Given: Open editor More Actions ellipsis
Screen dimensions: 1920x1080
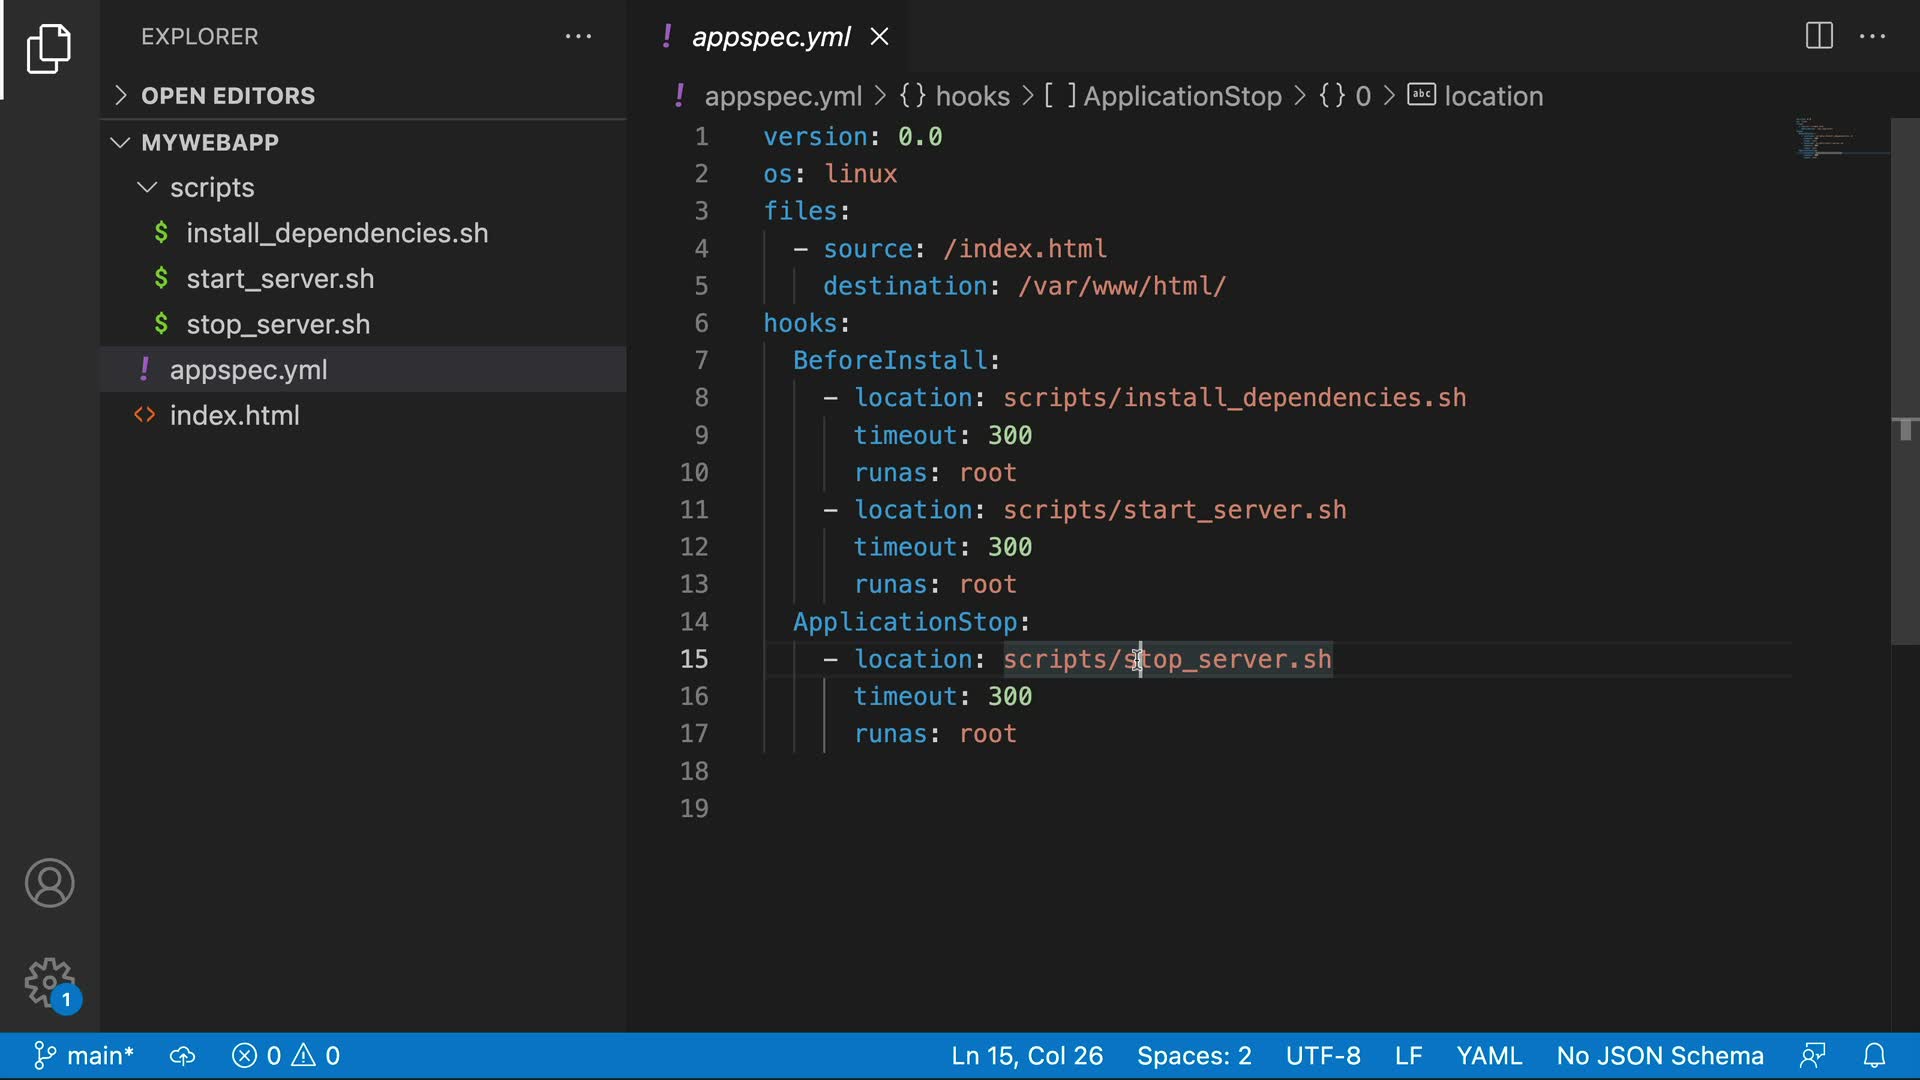Looking at the screenshot, I should [x=1872, y=36].
